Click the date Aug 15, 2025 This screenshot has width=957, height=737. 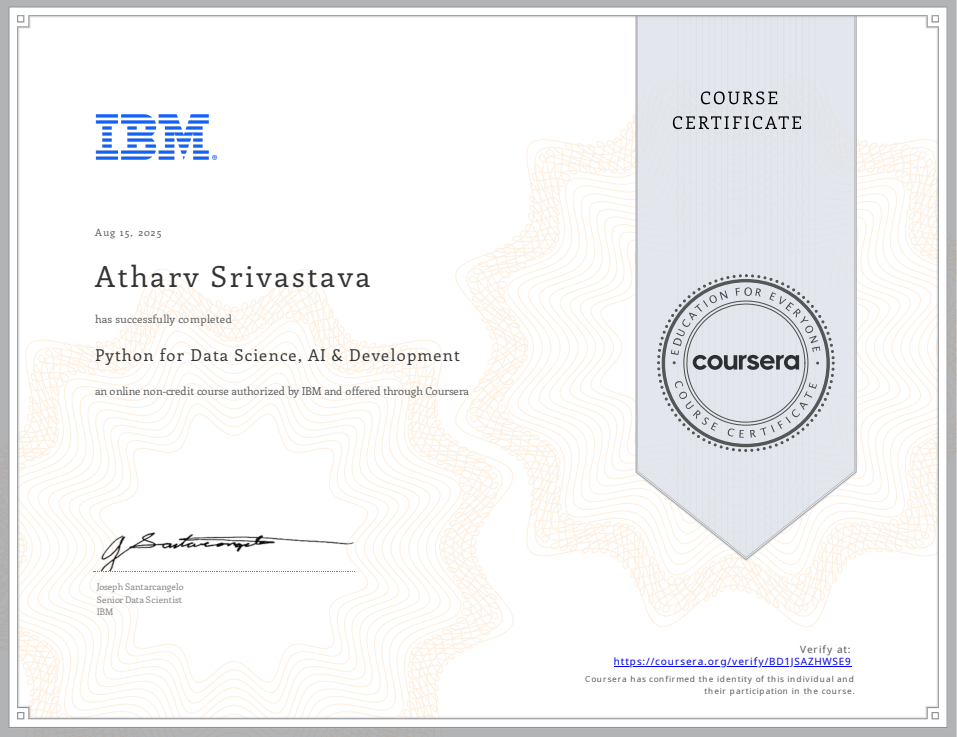pos(126,232)
